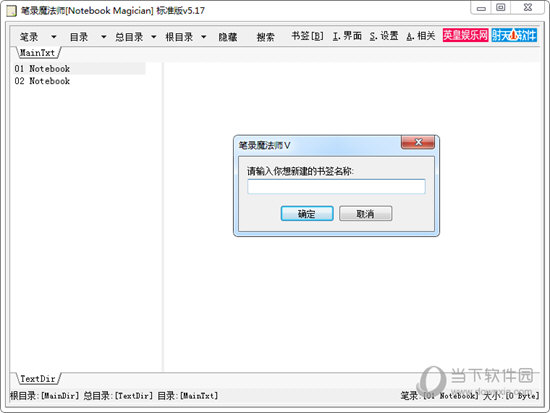Screen dimensions: 550x413
Task: Open the 根目录 menu button
Action: tap(179, 36)
